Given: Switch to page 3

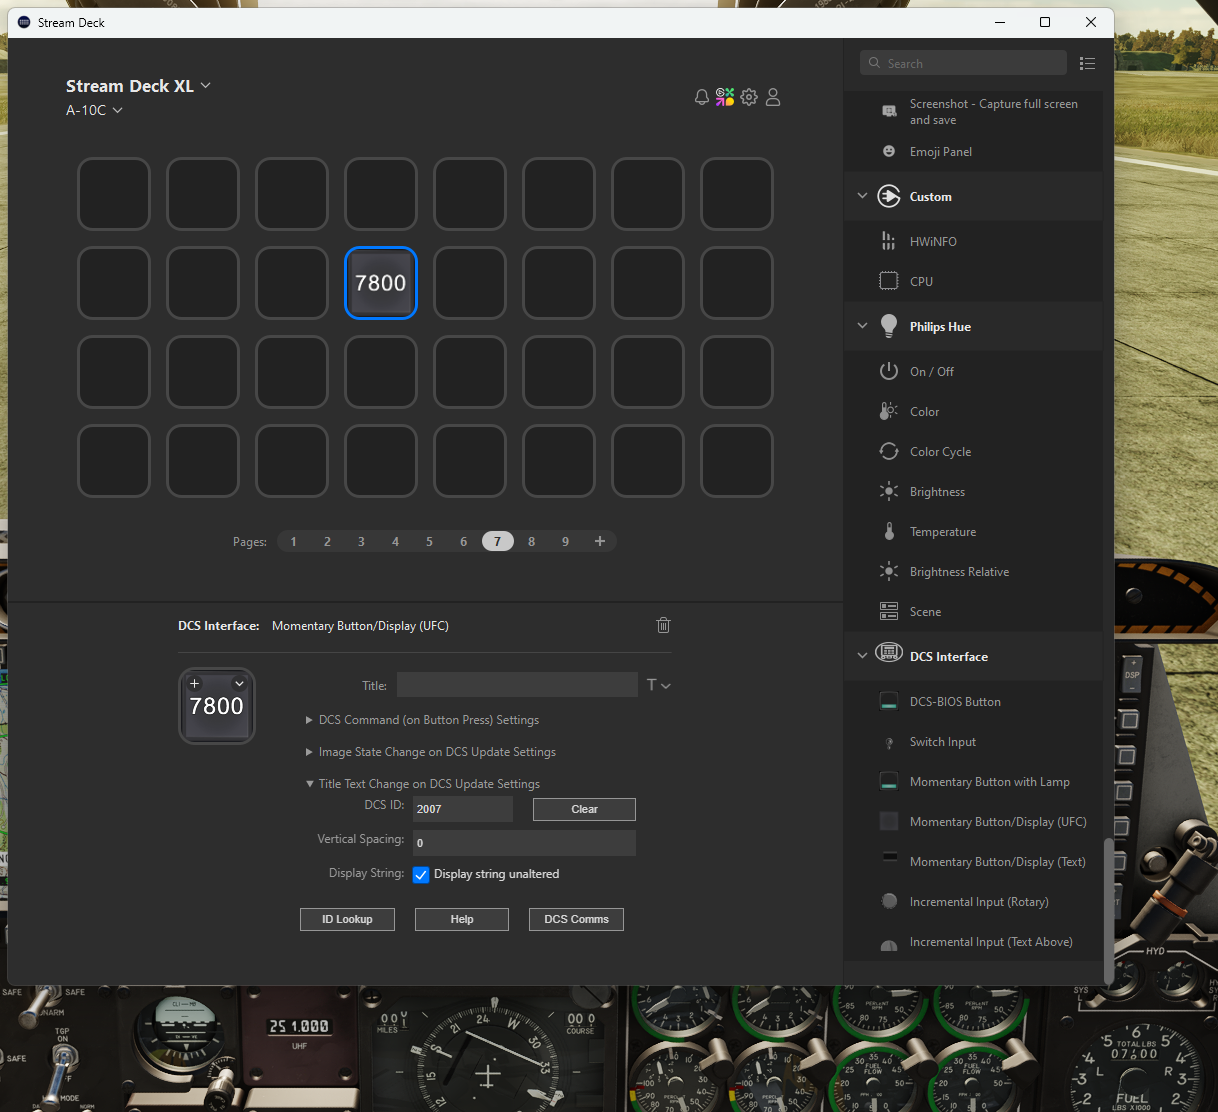Looking at the screenshot, I should (x=361, y=541).
